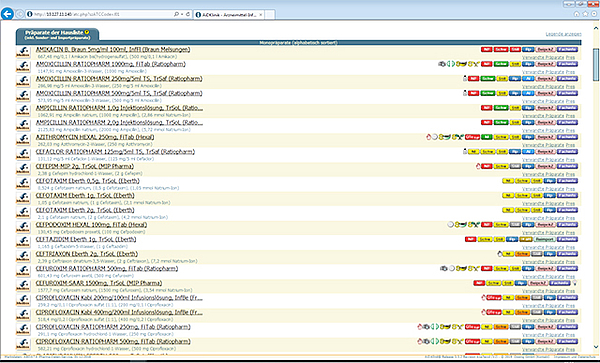The width and height of the screenshot is (600, 363).
Task: Click Verwandte Präparate link under CEFTAZIDIM row
Action: coord(543,247)
